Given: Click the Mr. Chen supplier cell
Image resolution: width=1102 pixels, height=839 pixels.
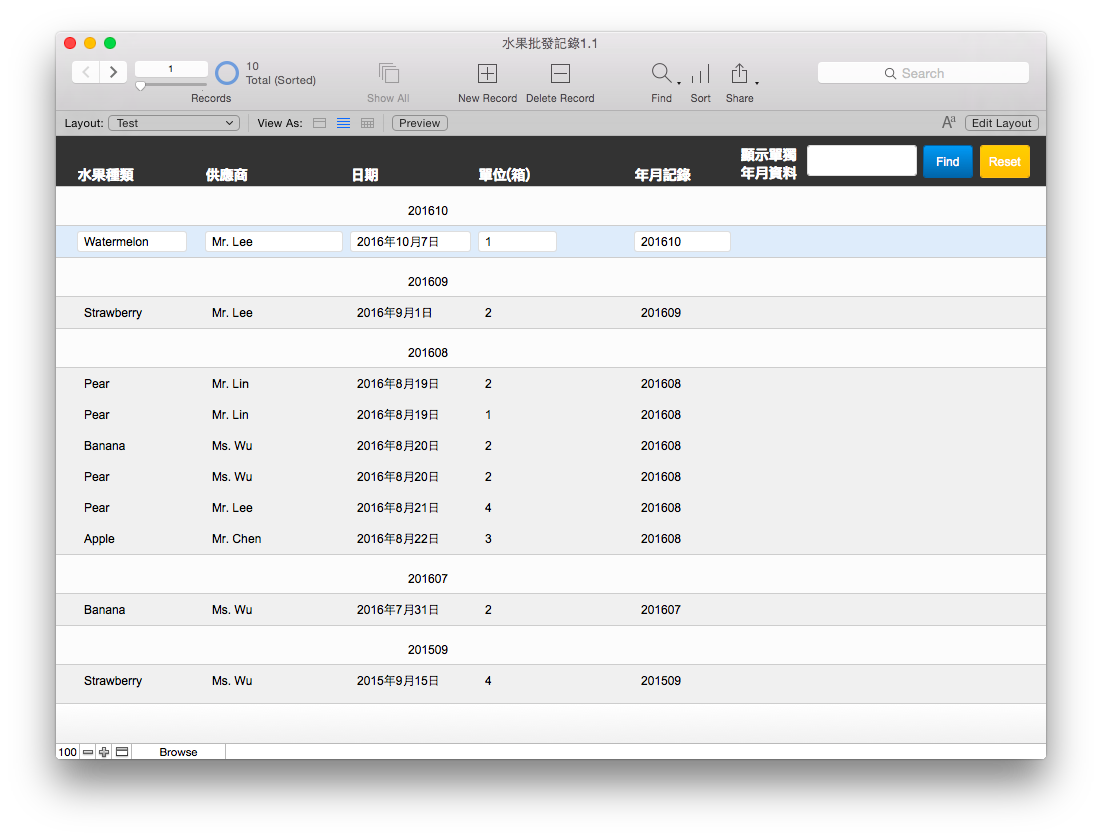Looking at the screenshot, I should [x=236, y=539].
